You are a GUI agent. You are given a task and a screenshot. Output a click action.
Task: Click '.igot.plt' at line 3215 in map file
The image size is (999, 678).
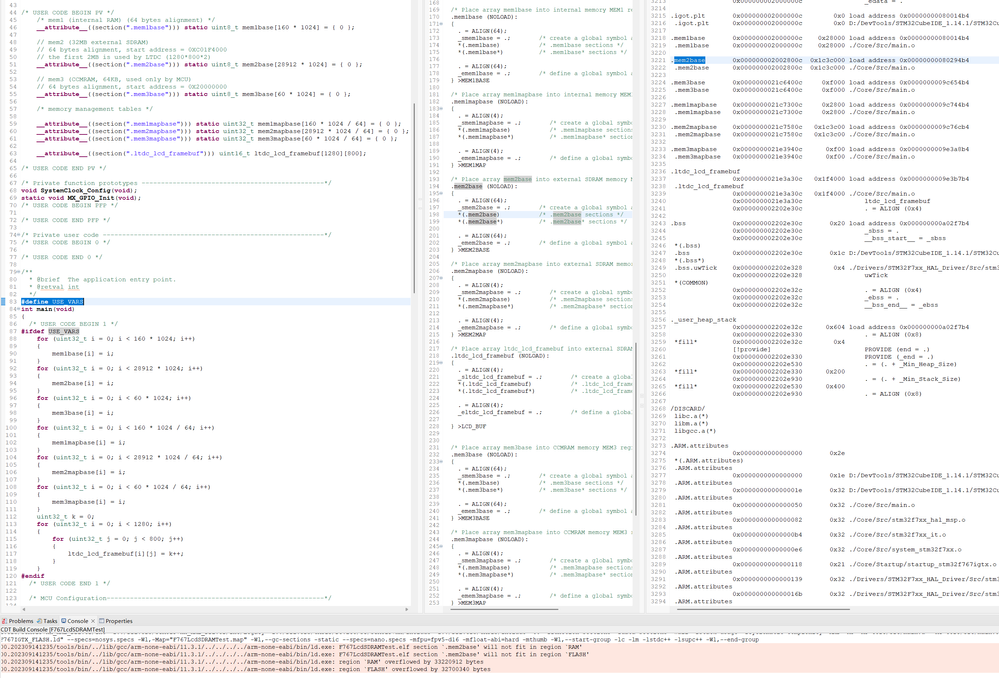[687, 16]
